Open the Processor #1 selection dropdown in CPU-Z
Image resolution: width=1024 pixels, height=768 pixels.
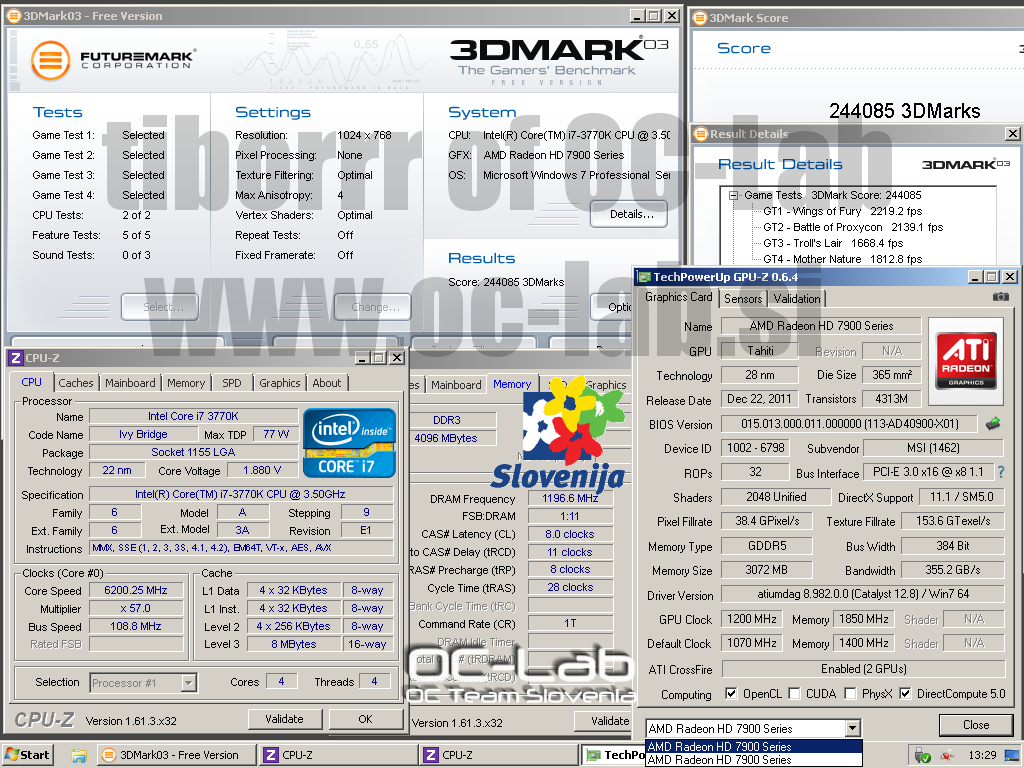[x=189, y=683]
